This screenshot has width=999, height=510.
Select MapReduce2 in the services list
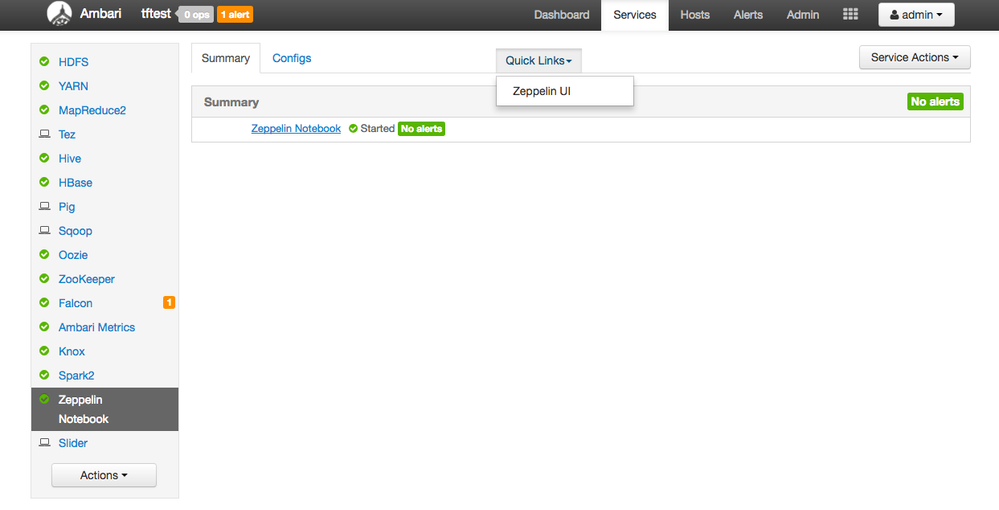click(92, 110)
